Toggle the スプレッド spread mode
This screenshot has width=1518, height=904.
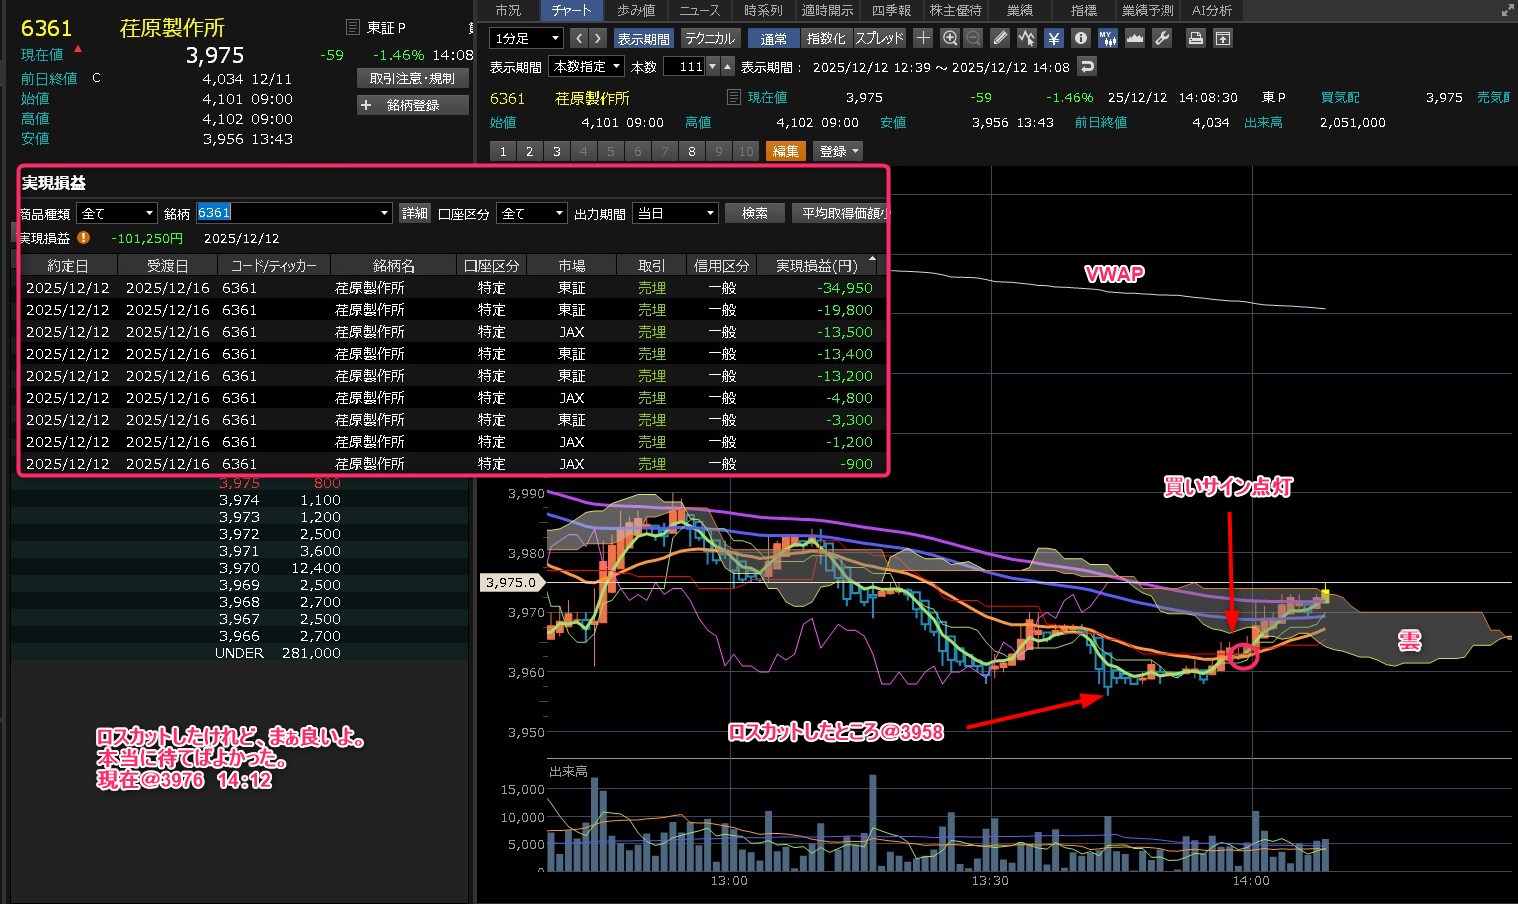click(x=879, y=38)
